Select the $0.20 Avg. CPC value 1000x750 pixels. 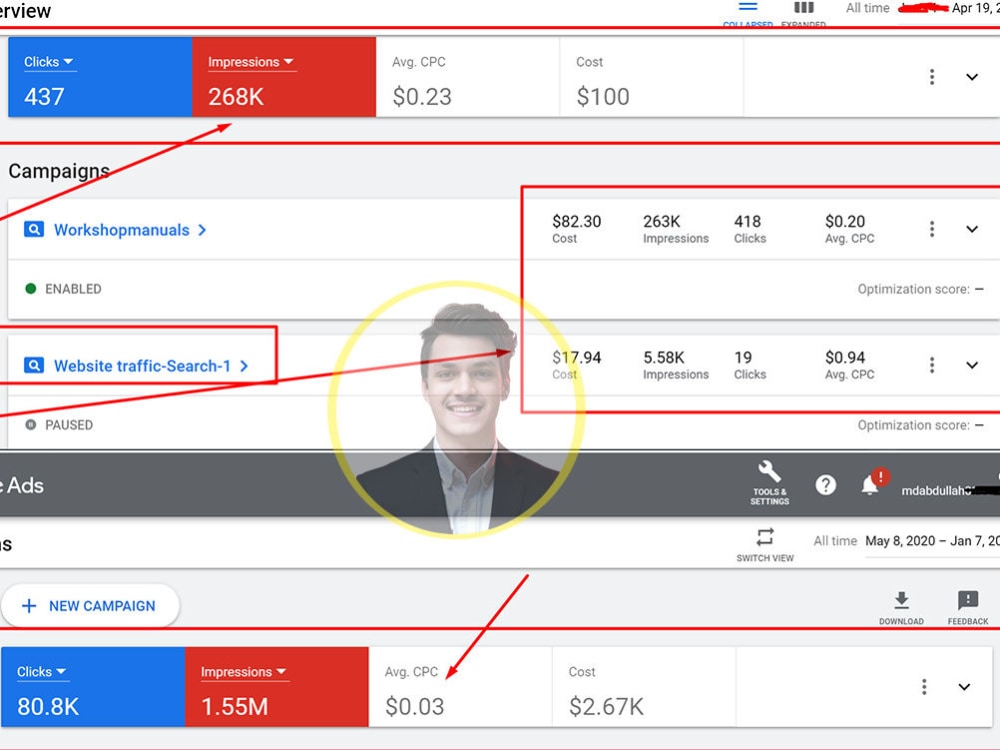pos(845,221)
